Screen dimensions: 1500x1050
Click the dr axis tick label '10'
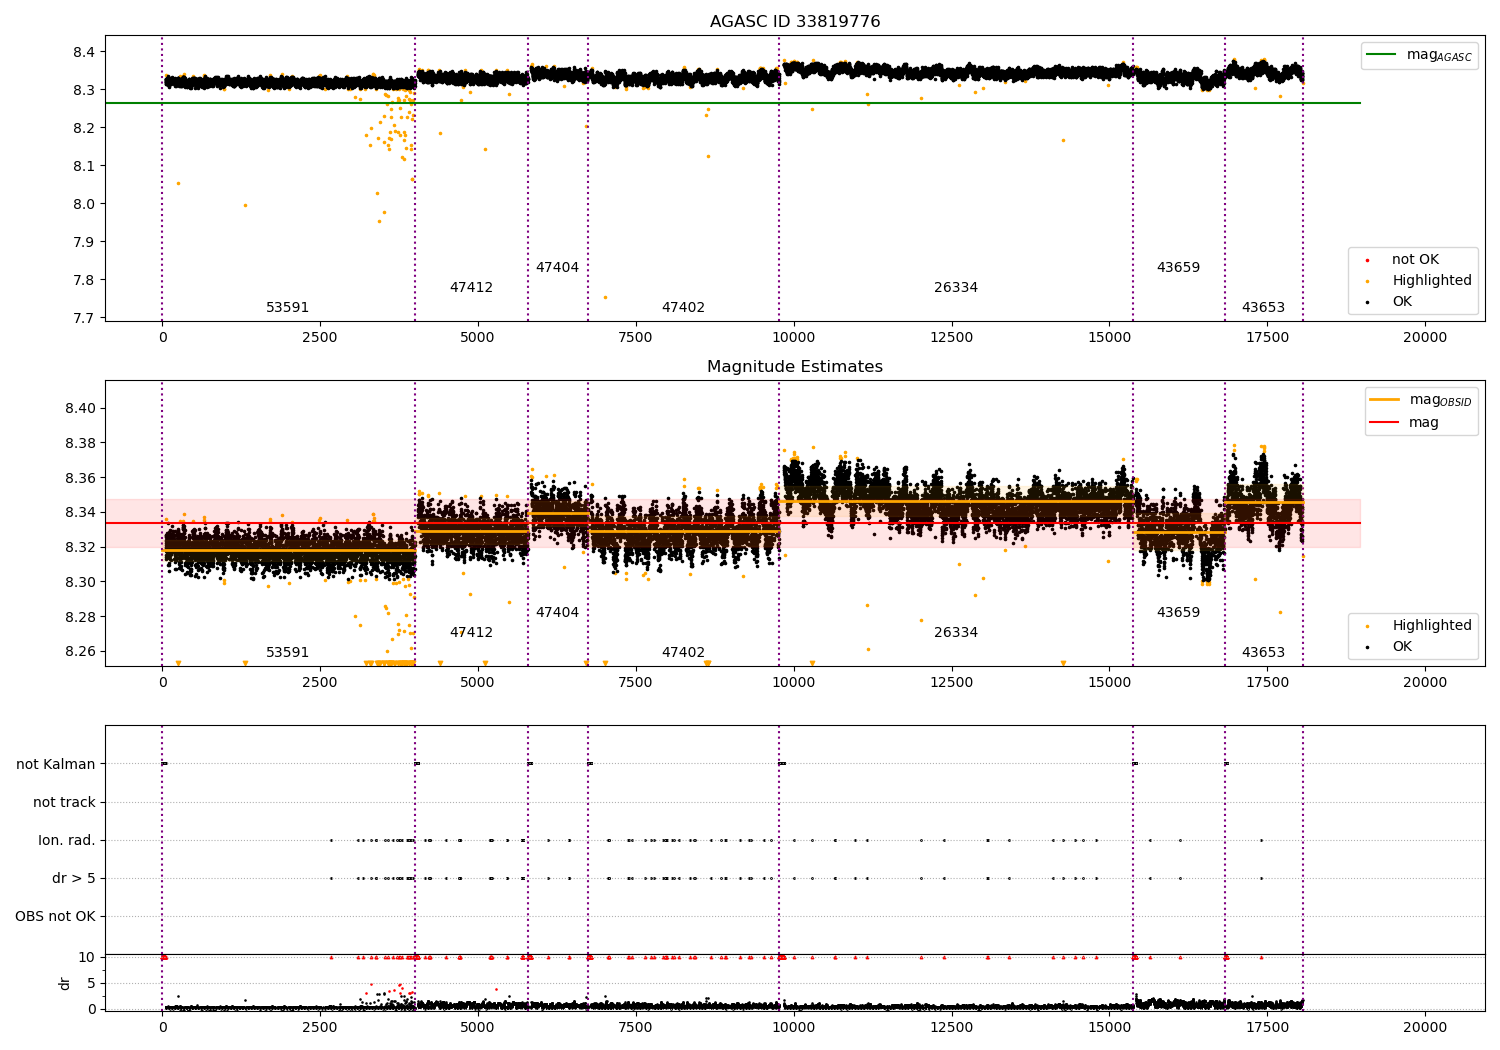(87, 957)
